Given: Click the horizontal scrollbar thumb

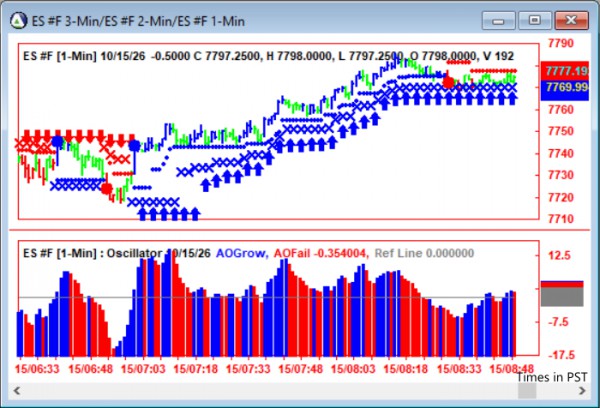Looking at the screenshot, I should pyautogui.click(x=527, y=391).
